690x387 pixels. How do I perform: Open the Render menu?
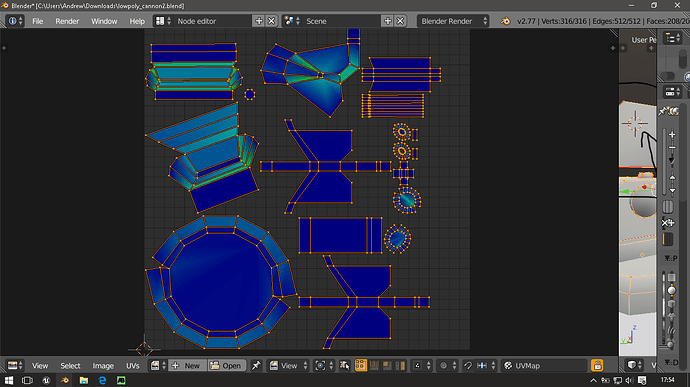click(67, 21)
